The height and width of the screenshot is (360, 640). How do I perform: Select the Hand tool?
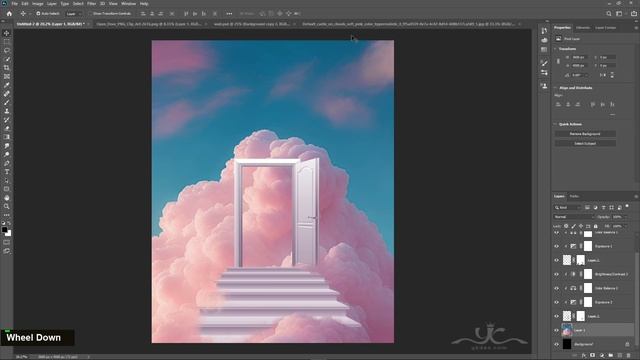click(x=7, y=198)
